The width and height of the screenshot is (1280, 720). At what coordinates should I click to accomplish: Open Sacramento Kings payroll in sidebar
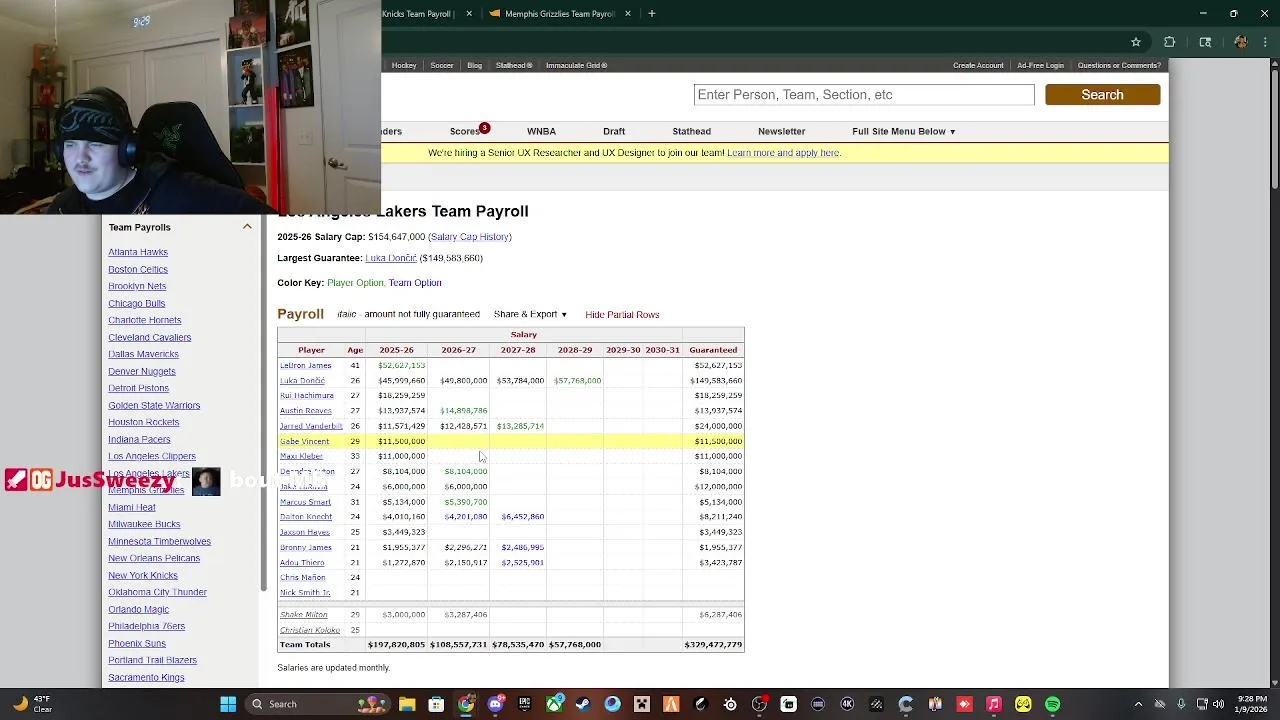pos(146,677)
